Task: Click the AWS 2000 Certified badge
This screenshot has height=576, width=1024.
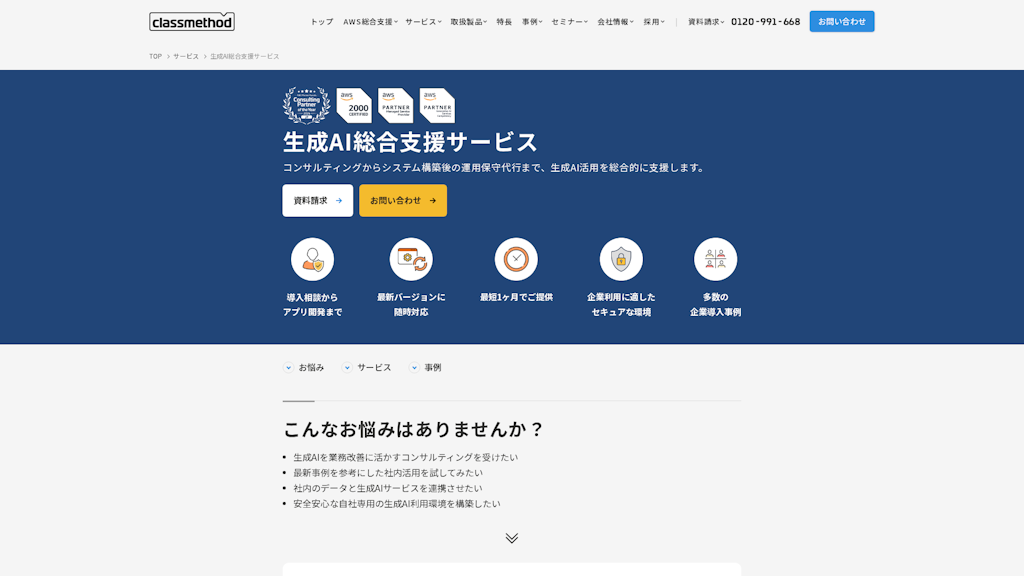Action: click(354, 105)
